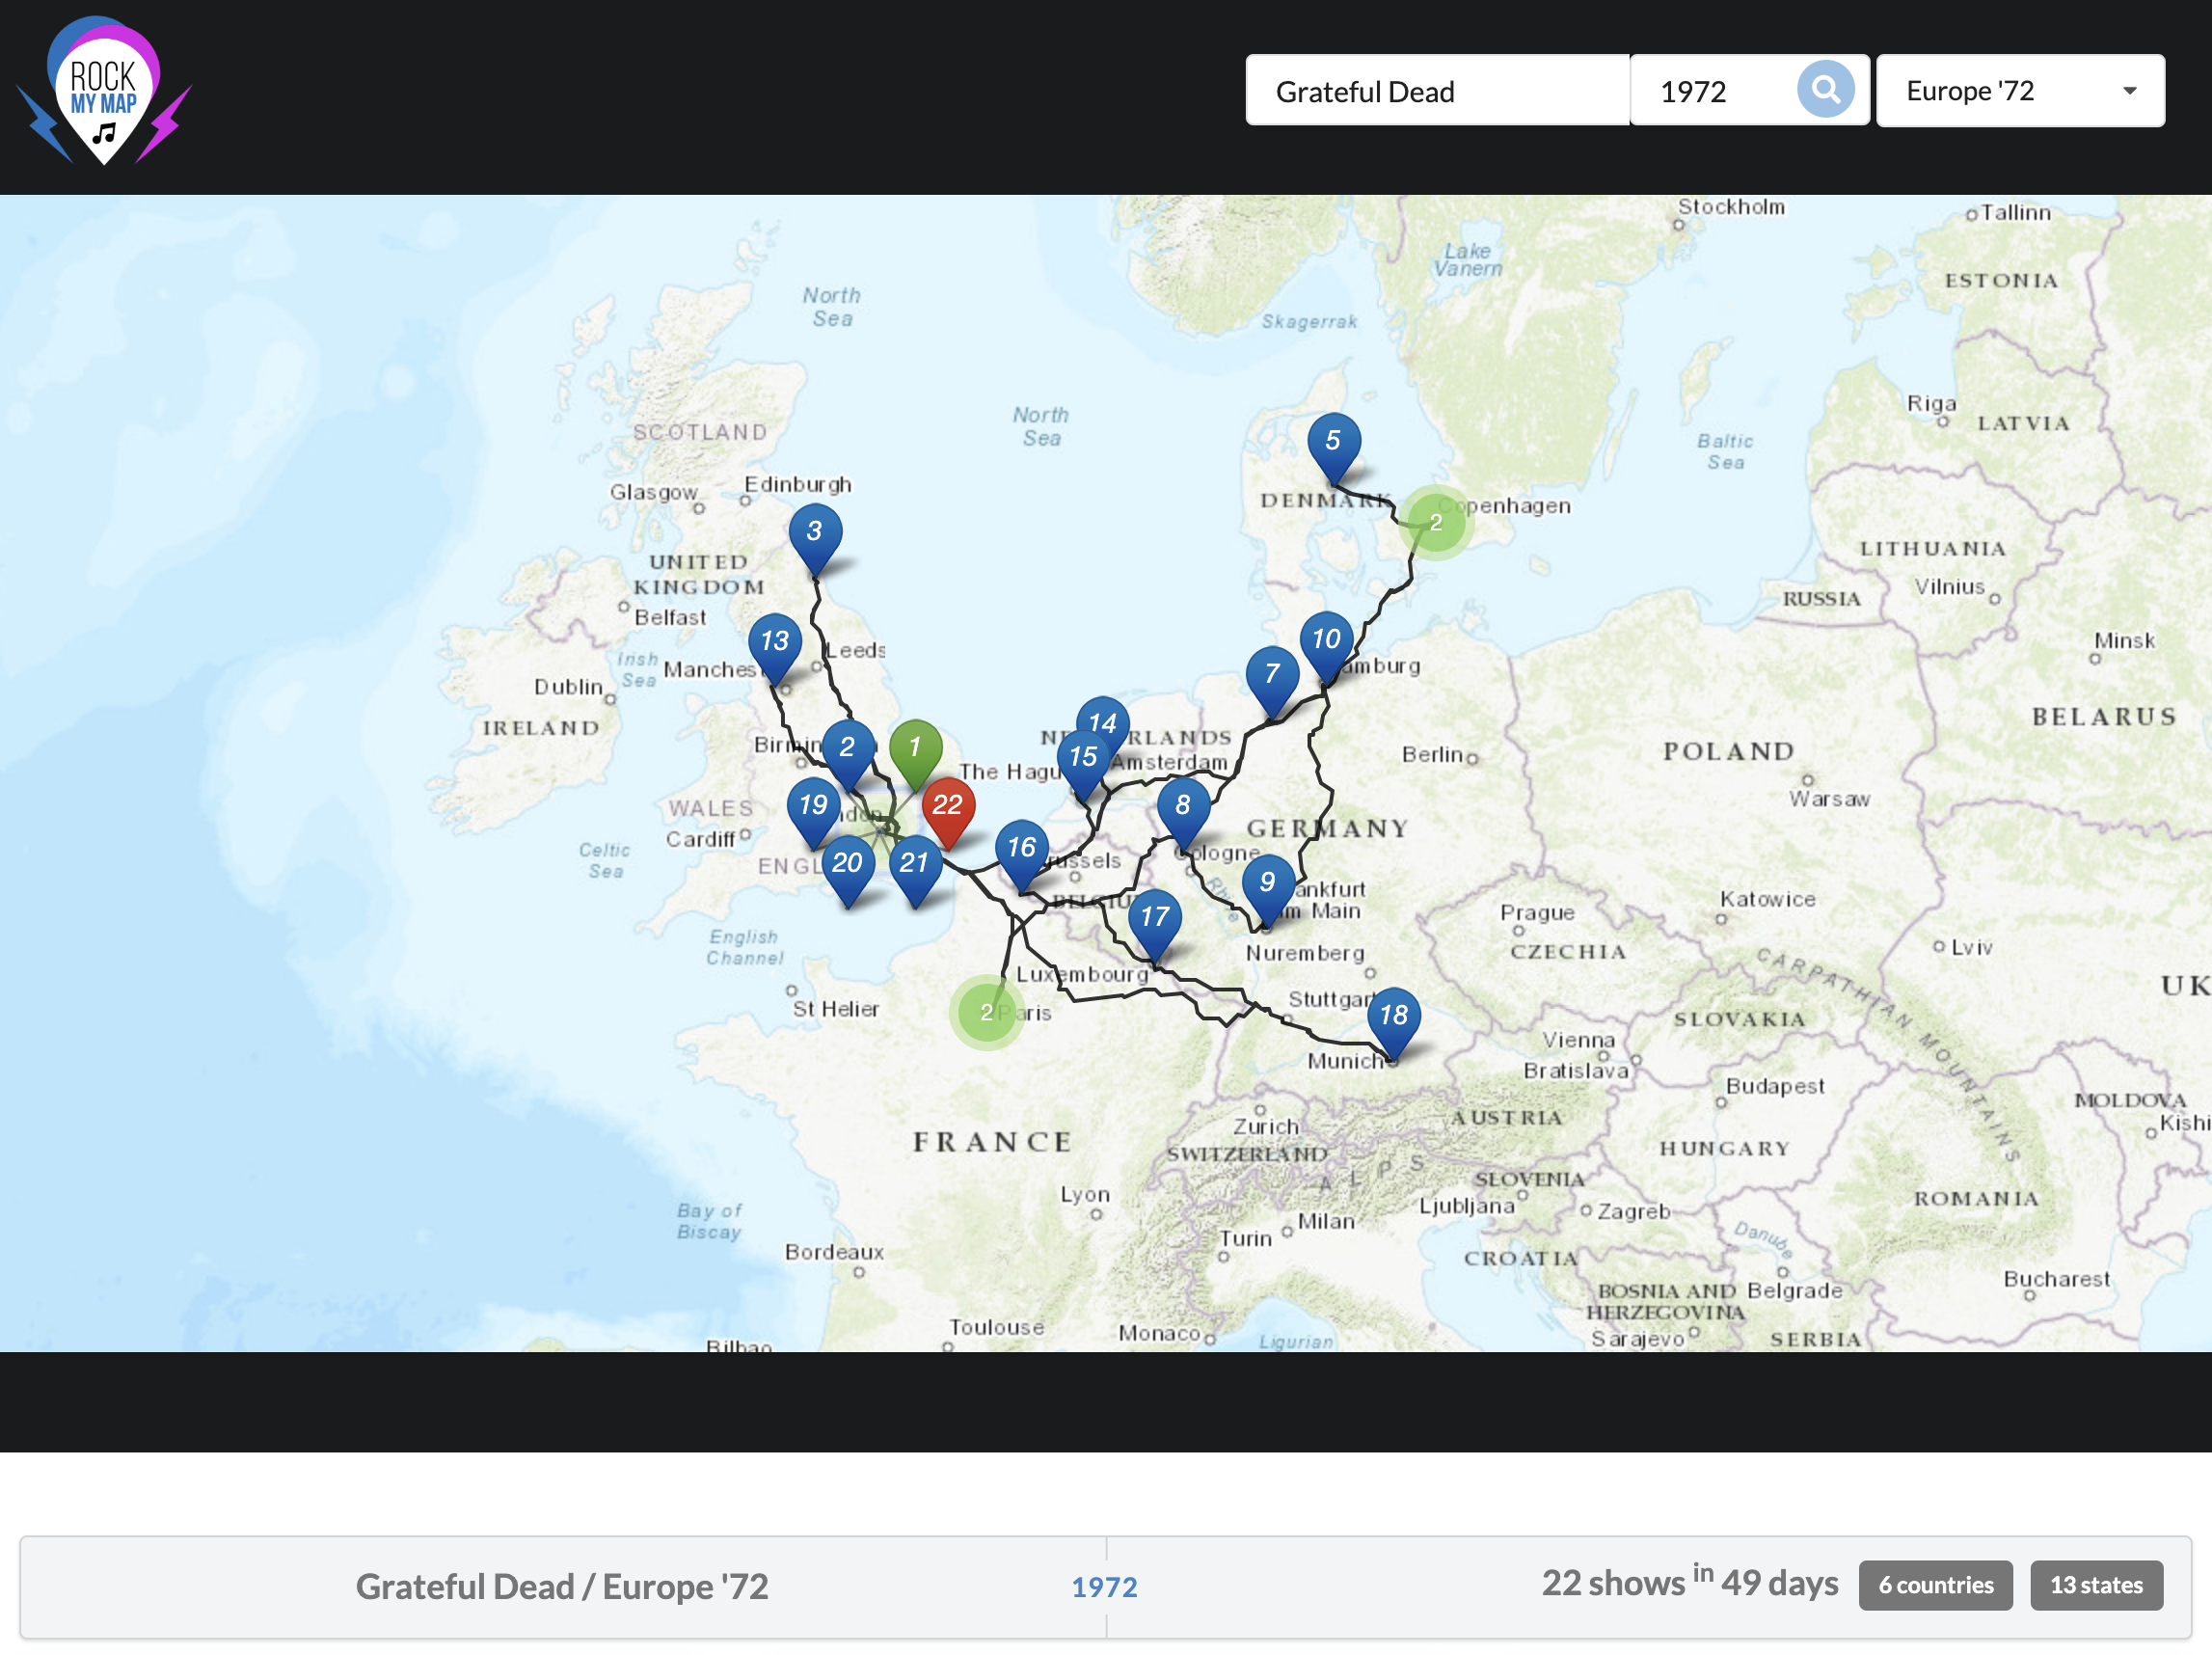The height and width of the screenshot is (1655, 2212).
Task: Click blue map pin 17 near Luxembourg
Action: (1154, 917)
